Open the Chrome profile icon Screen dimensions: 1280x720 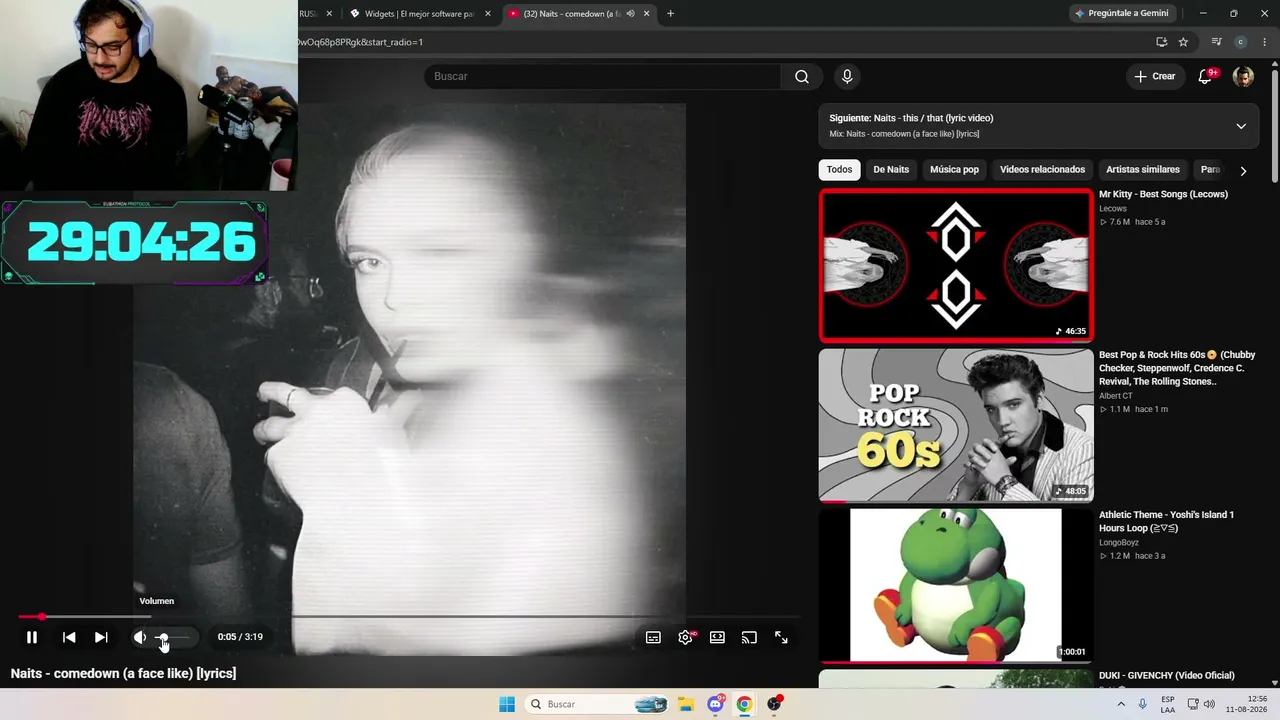click(x=1240, y=42)
